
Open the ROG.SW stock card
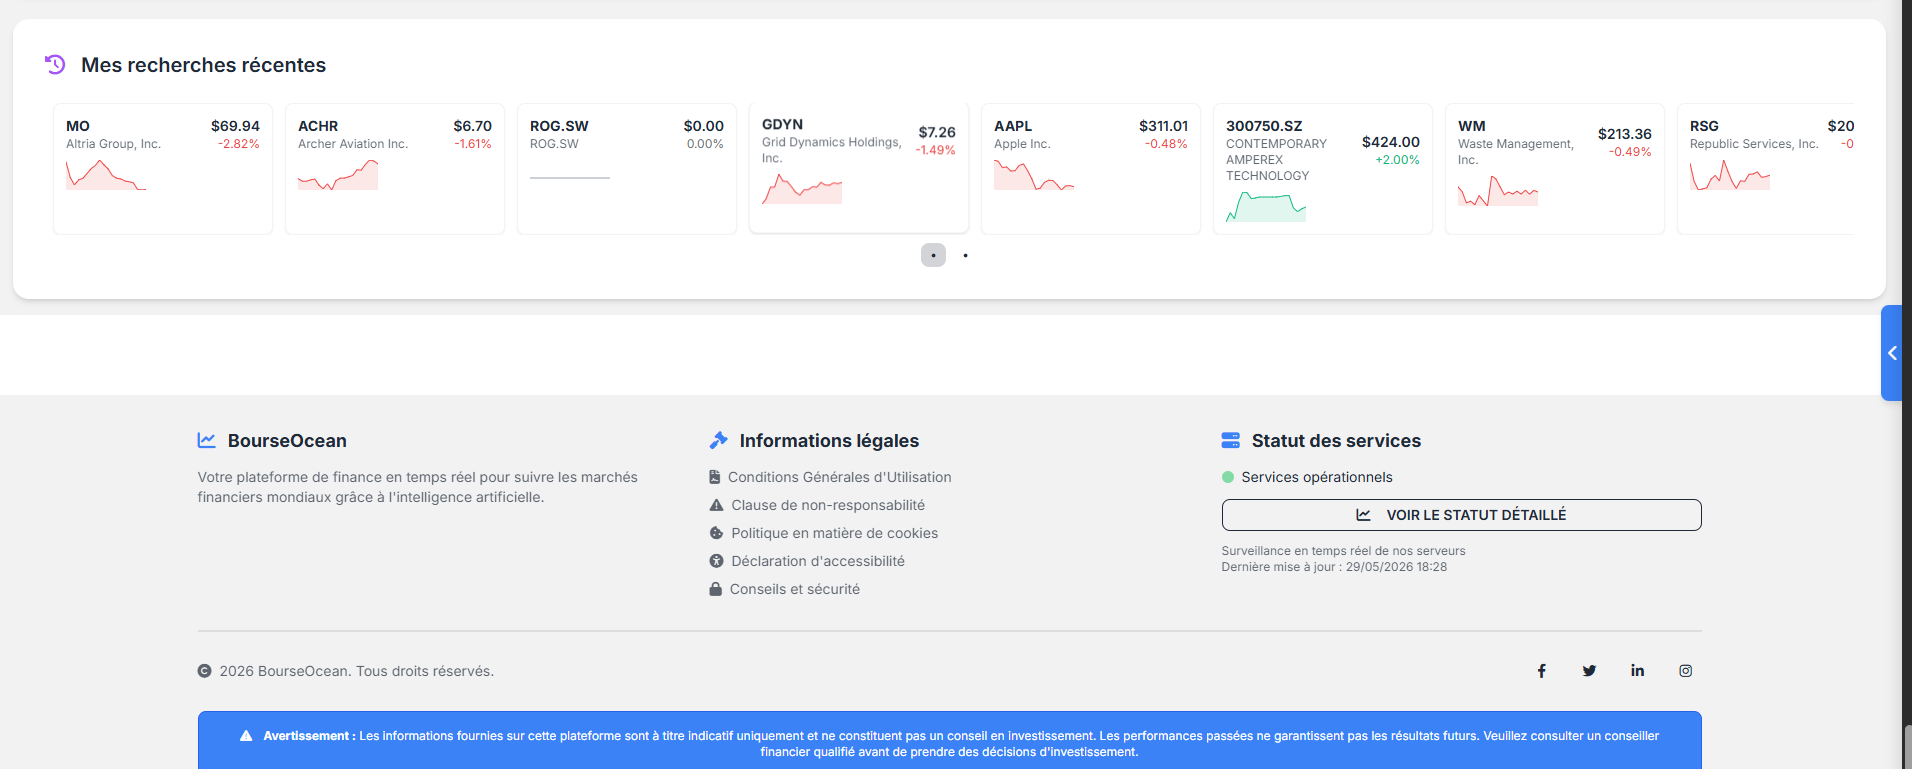click(627, 169)
